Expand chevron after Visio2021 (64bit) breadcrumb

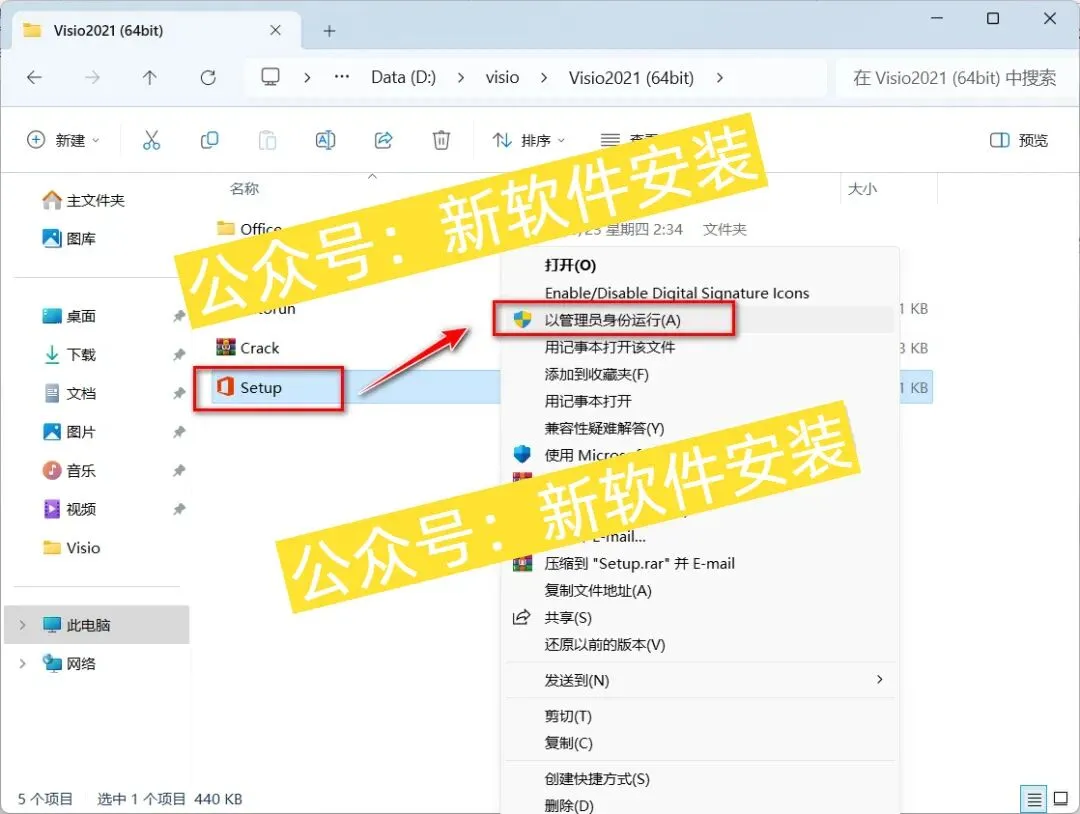[720, 78]
